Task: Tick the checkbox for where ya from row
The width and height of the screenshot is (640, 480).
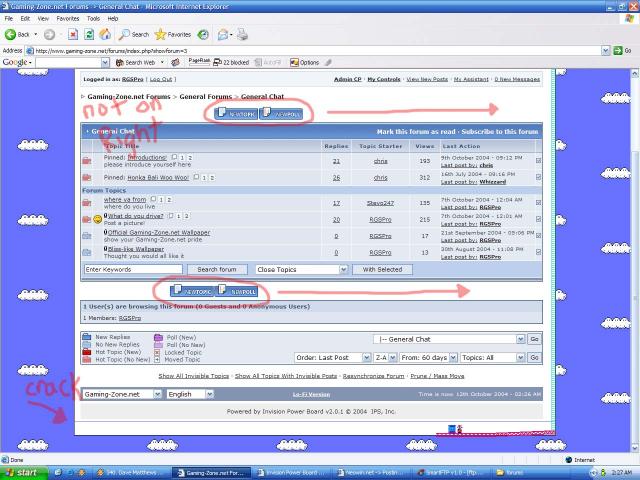Action: (x=538, y=202)
